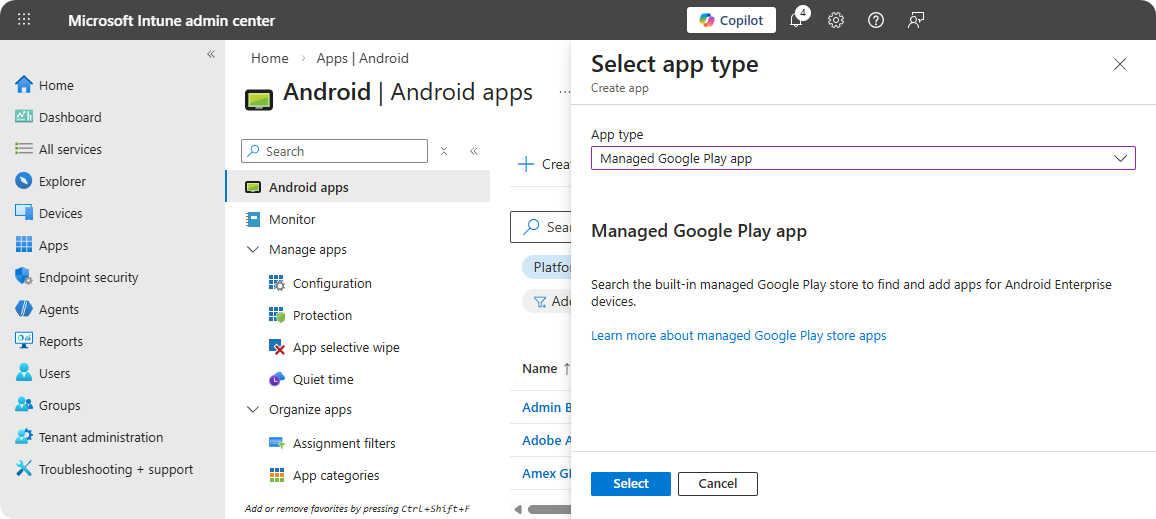
Task: Open the App type dropdown
Action: [x=862, y=158]
